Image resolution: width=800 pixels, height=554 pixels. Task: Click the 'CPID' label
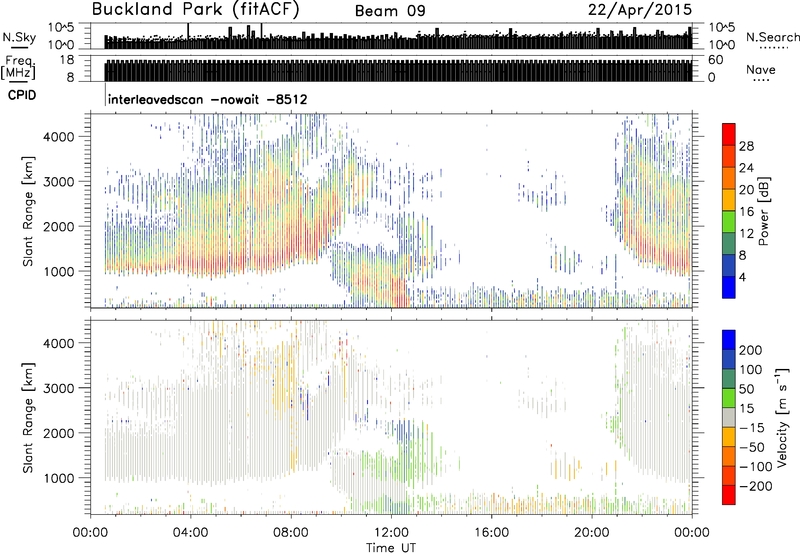22,95
